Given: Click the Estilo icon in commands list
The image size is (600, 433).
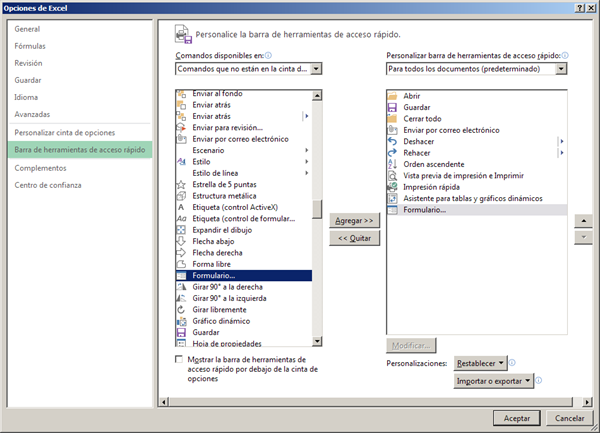Looking at the screenshot, I should pyautogui.click(x=181, y=162).
